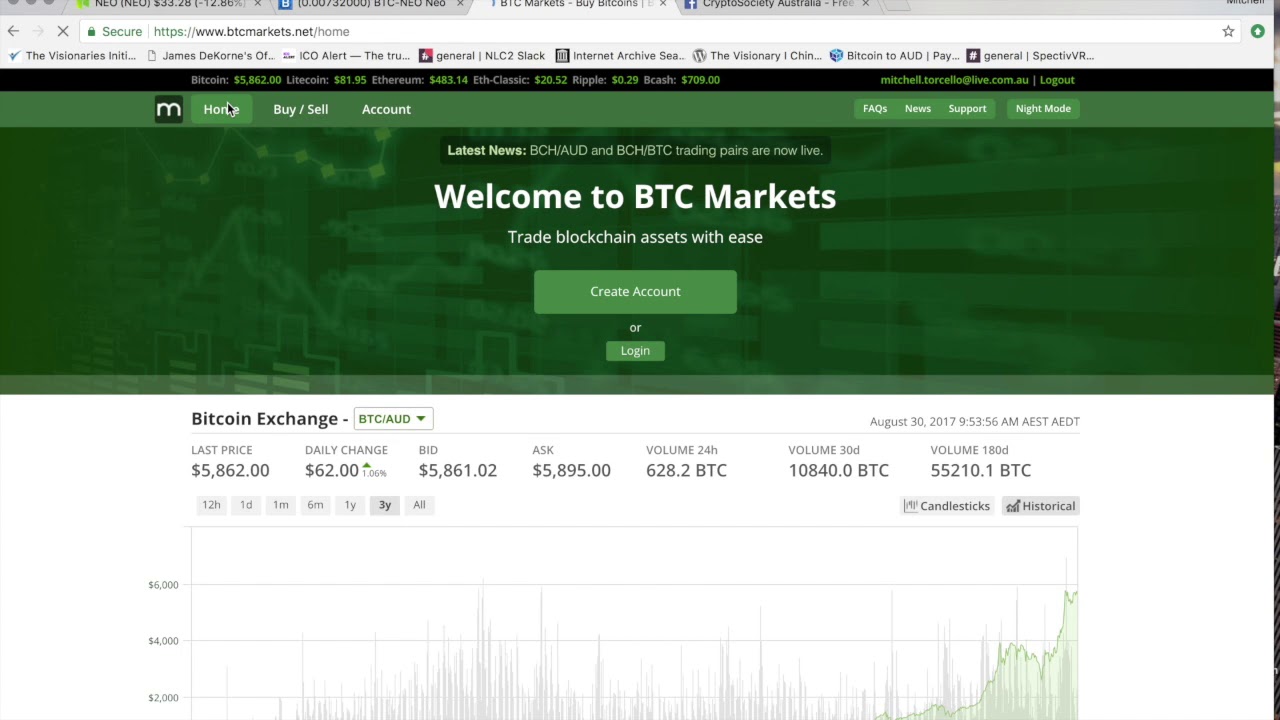Go back with browser back arrow

pos(14,31)
